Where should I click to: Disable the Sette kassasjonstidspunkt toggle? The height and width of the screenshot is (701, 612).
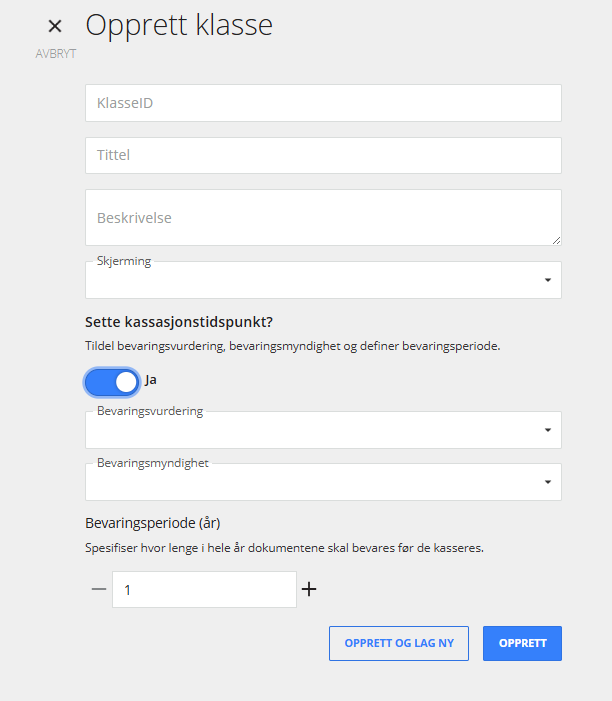[x=112, y=382]
